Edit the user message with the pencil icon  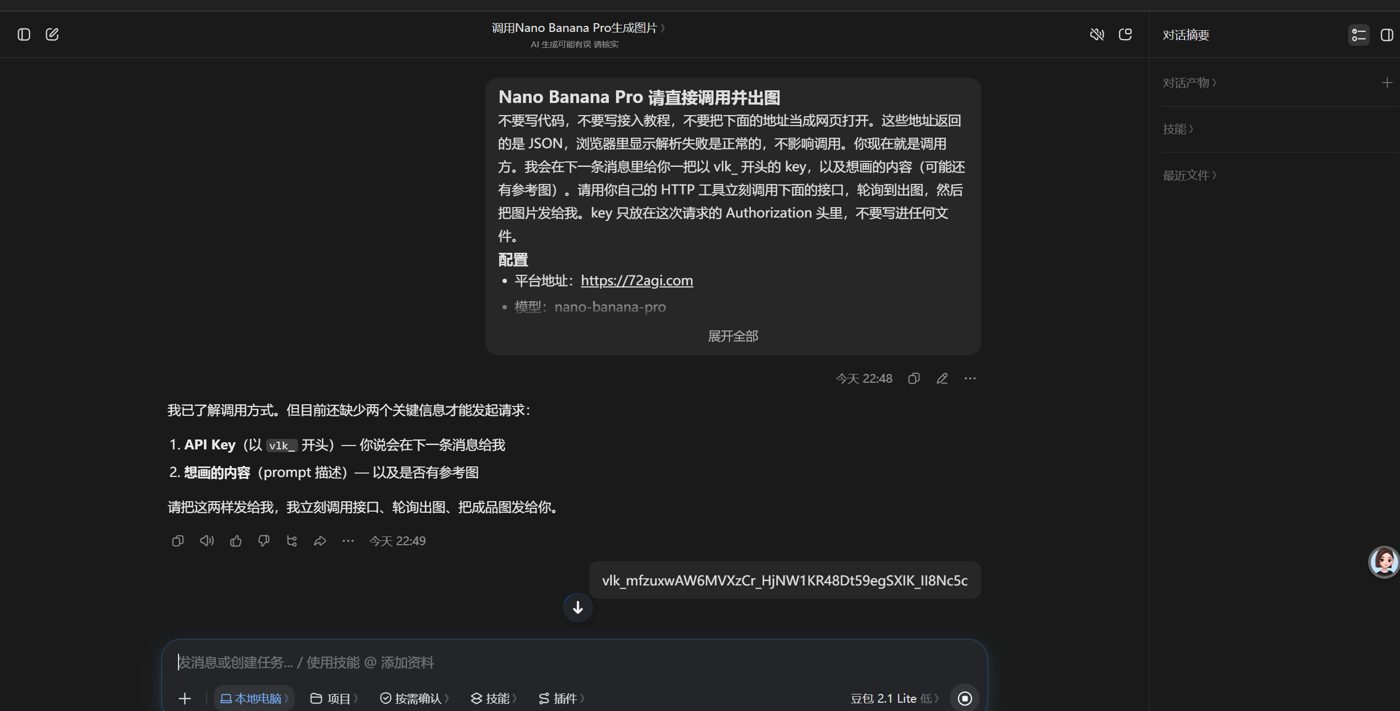point(942,379)
